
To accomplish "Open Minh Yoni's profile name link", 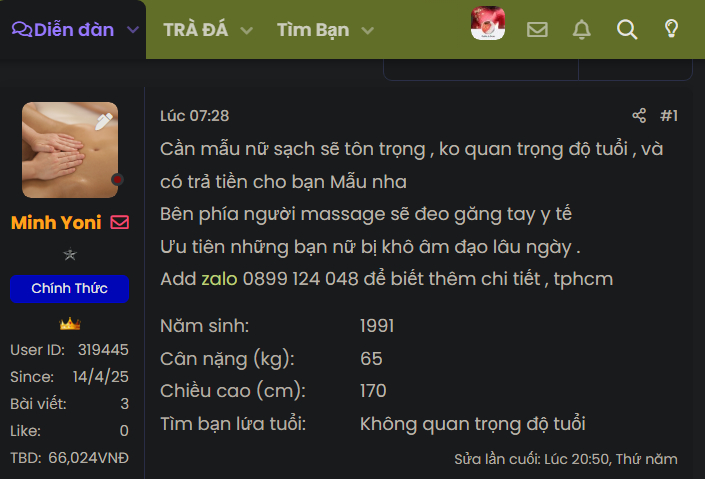I will click(56, 223).
